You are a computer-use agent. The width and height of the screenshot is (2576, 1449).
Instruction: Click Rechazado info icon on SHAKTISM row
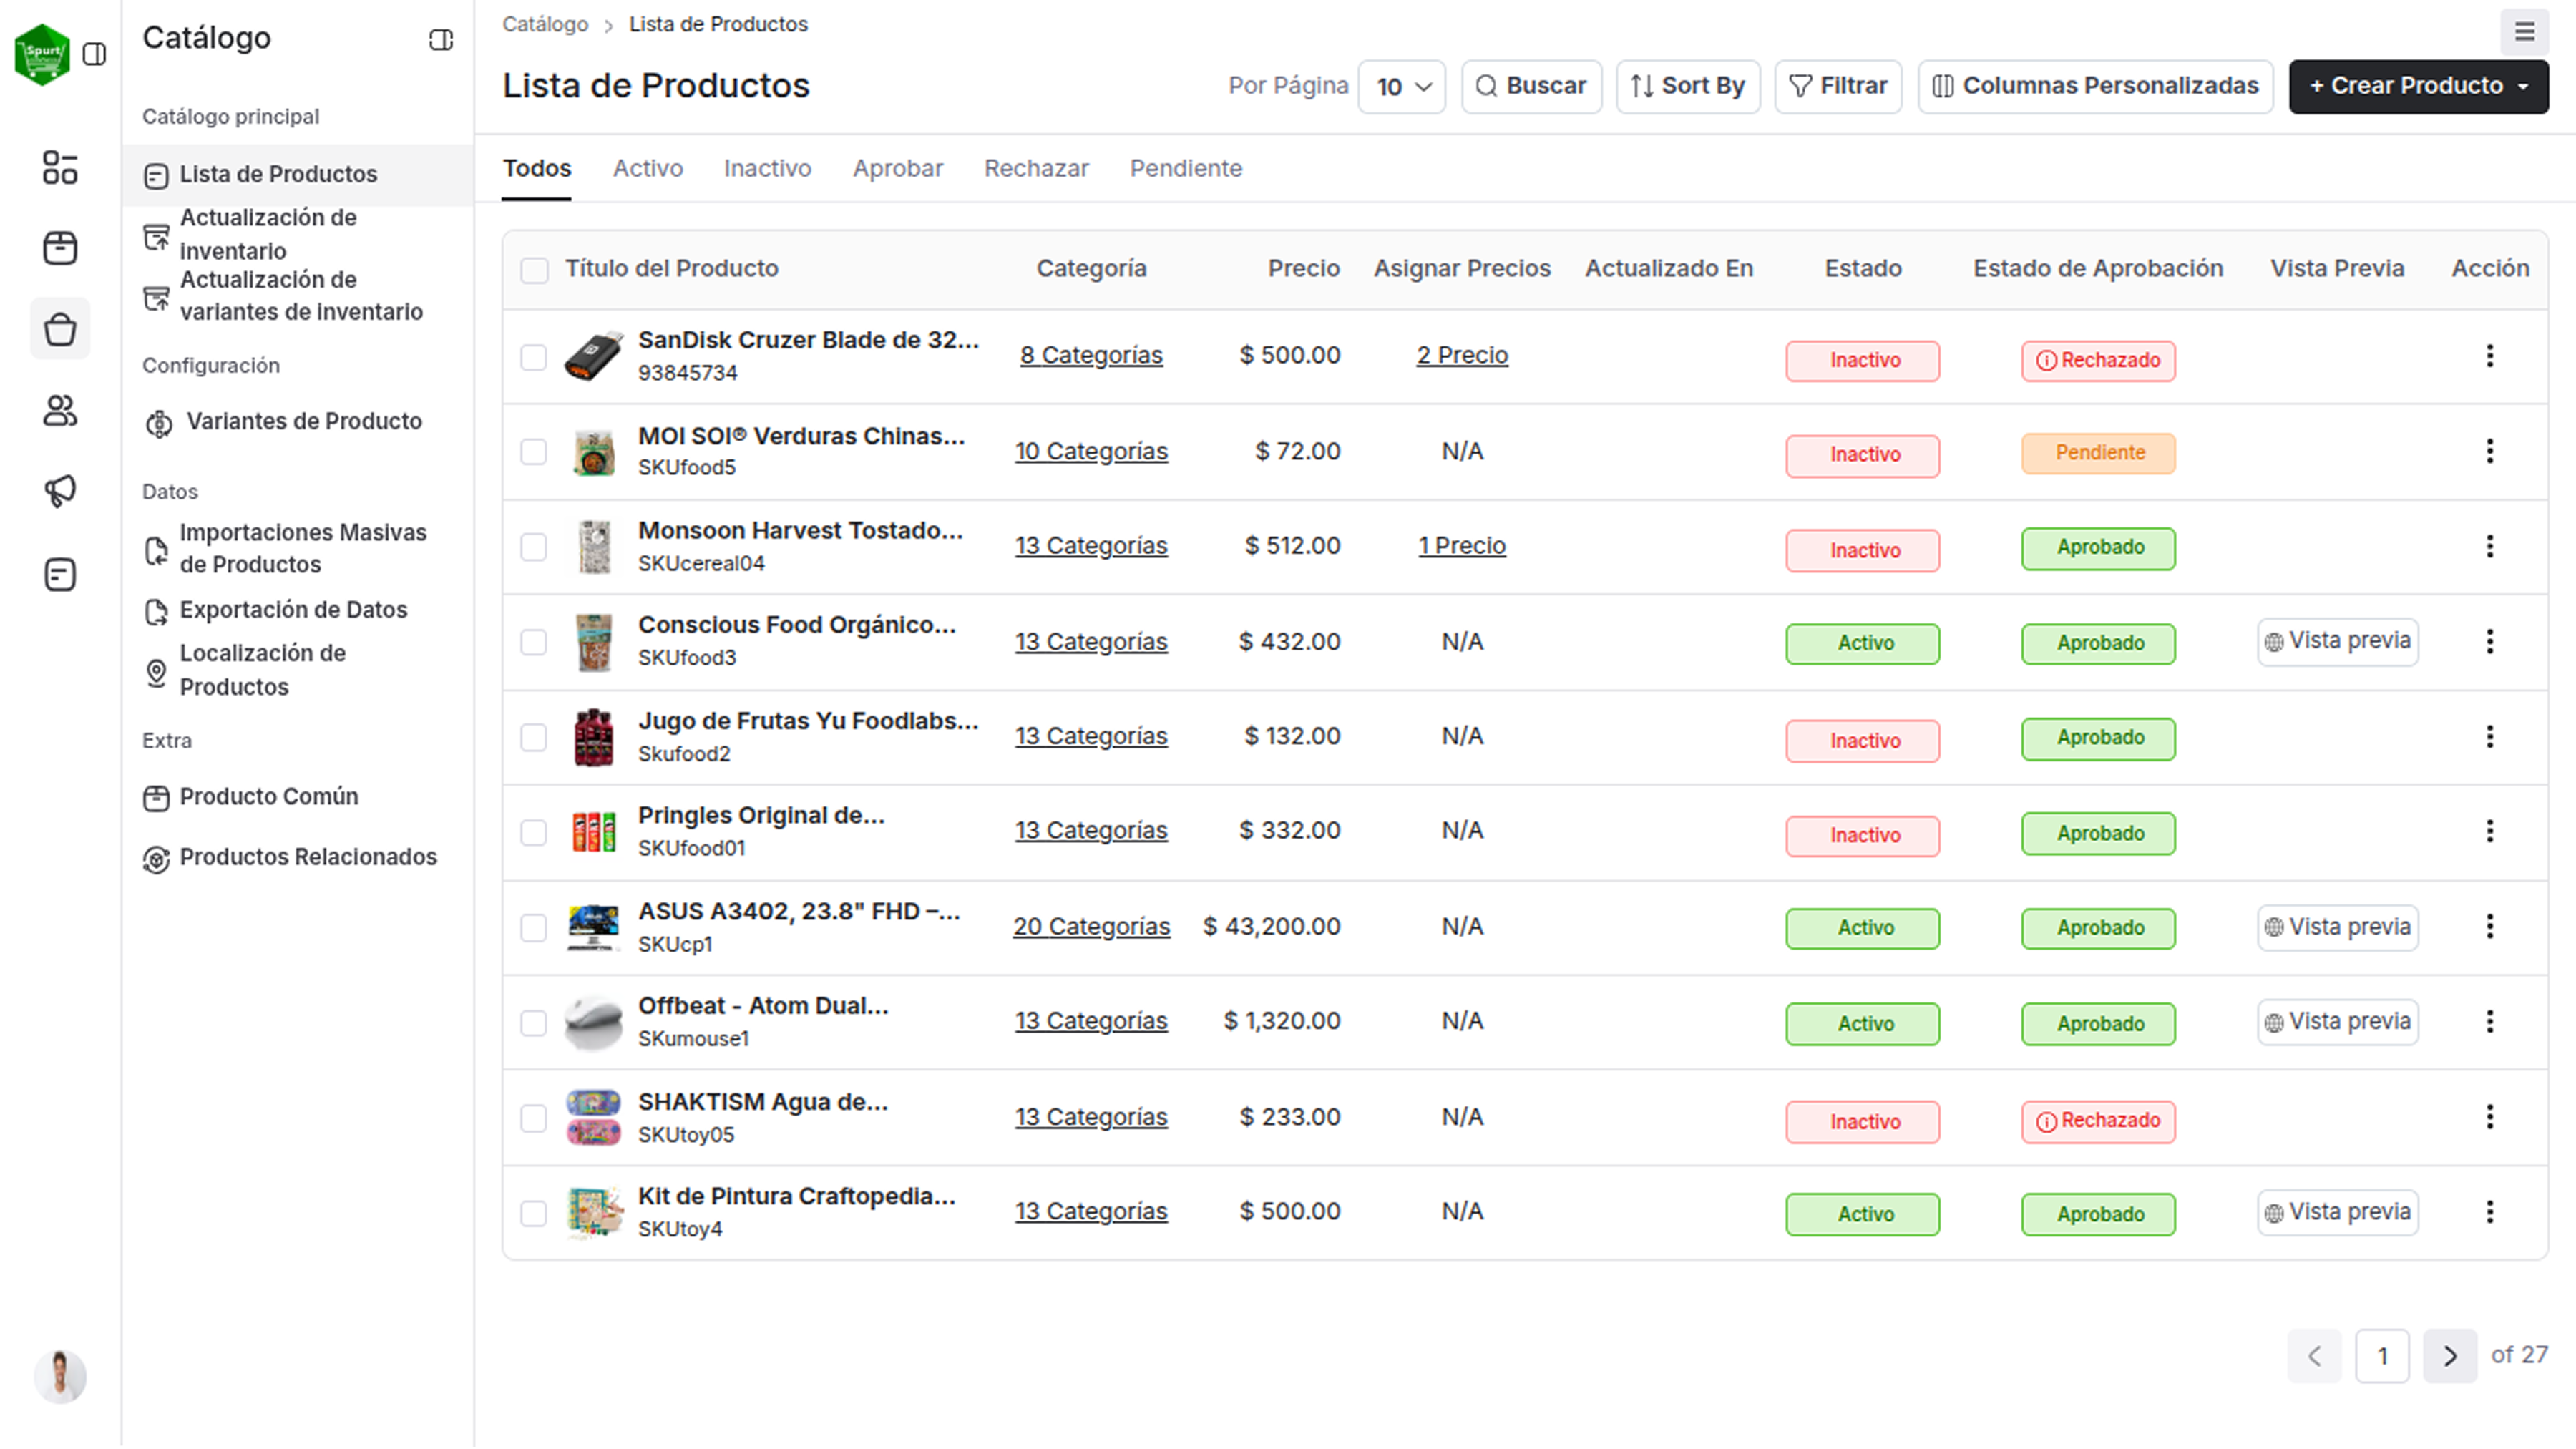[2046, 1122]
